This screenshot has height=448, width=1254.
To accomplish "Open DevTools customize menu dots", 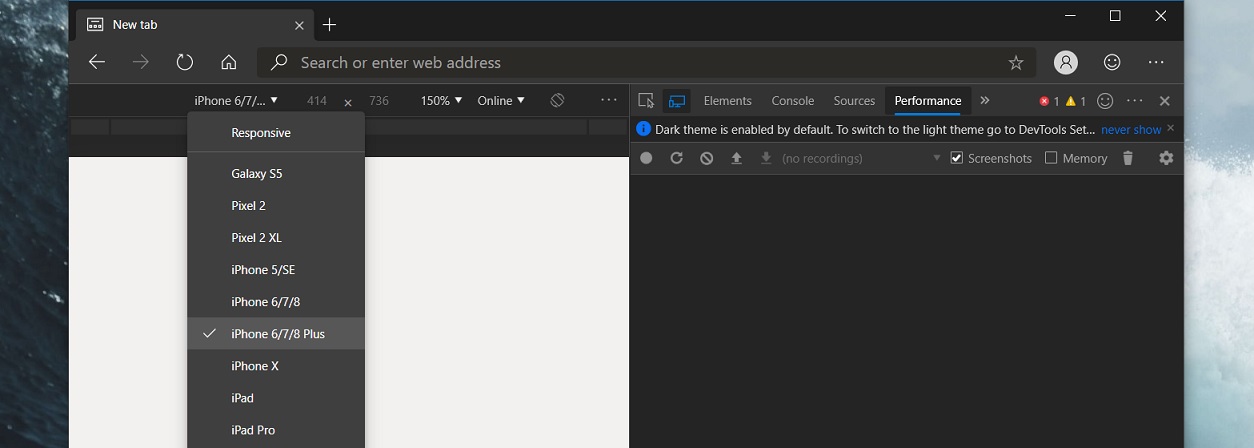I will coord(1135,101).
